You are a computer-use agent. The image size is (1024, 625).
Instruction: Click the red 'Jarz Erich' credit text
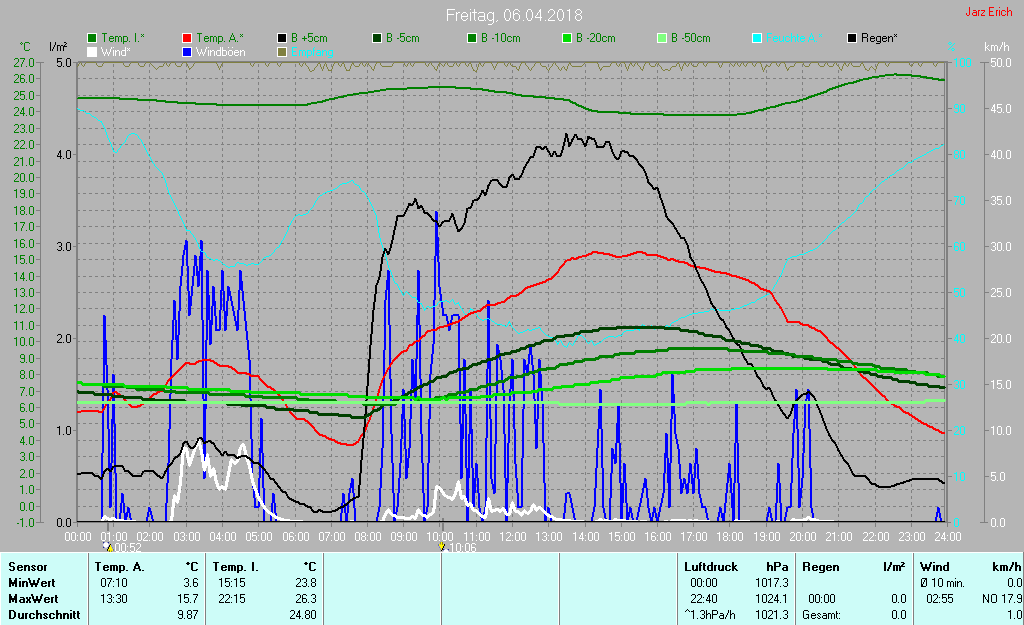pyautogui.click(x=989, y=12)
